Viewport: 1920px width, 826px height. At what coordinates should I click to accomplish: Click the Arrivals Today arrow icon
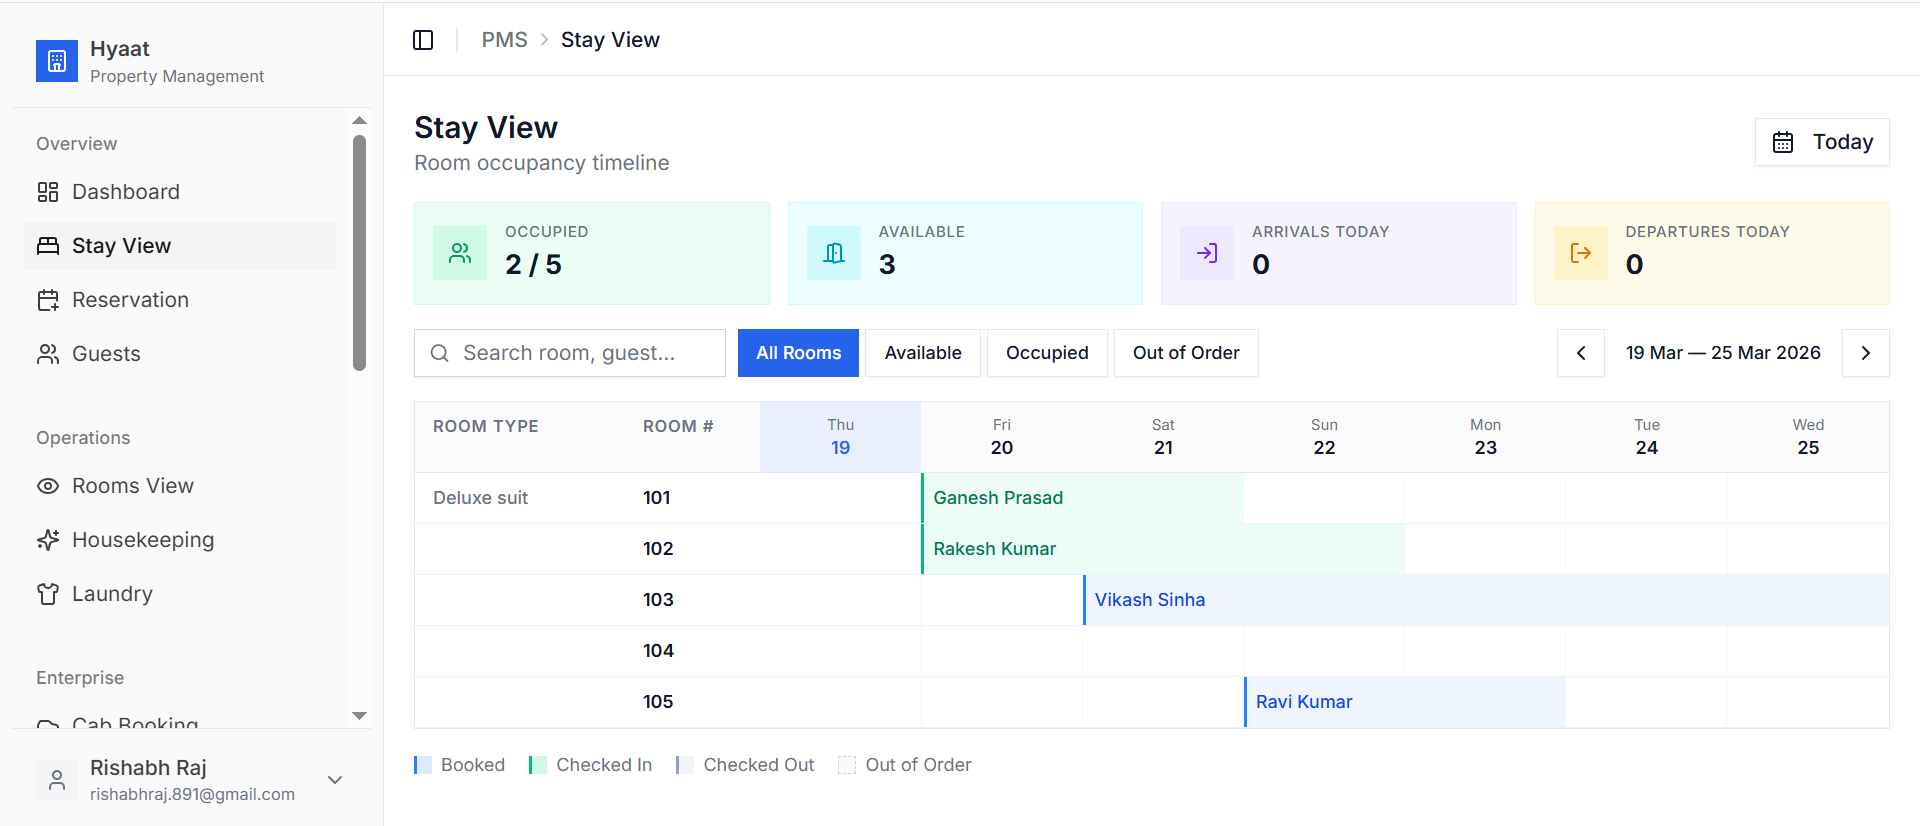[x=1207, y=253]
